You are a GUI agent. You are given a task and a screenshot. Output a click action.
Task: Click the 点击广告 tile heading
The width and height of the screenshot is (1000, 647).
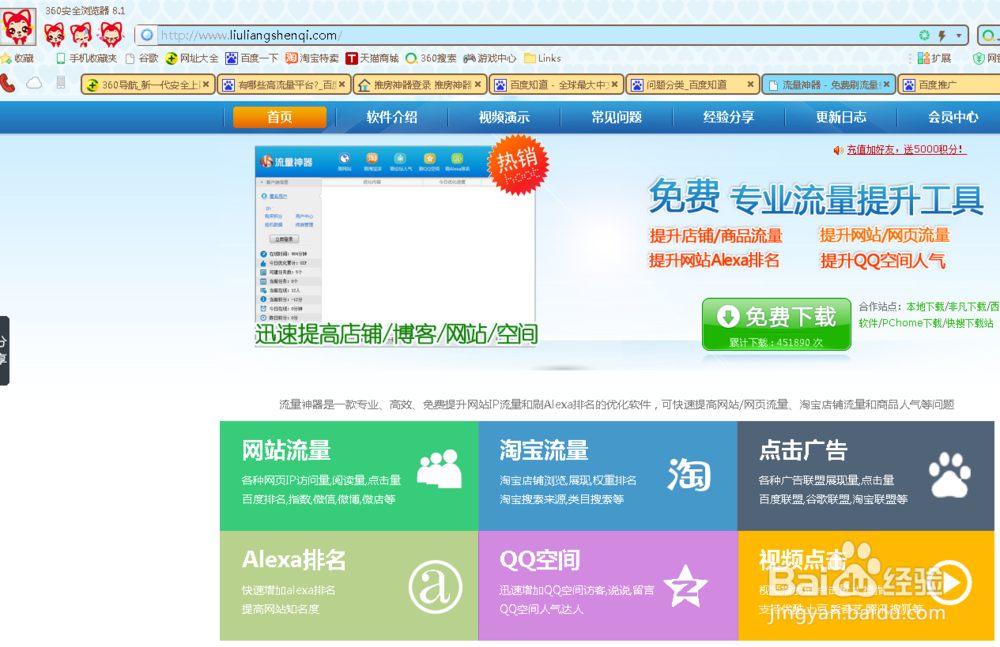(803, 450)
